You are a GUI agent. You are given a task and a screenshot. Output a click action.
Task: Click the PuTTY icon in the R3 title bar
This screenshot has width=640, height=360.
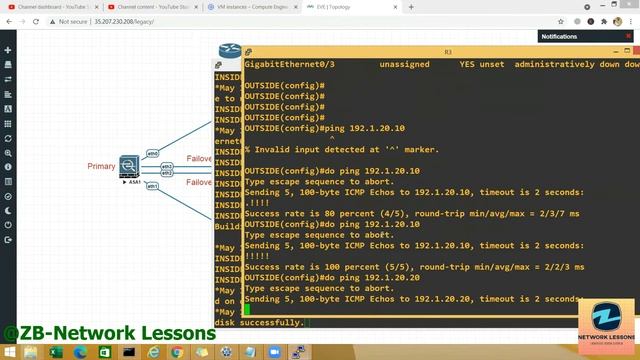tap(248, 52)
